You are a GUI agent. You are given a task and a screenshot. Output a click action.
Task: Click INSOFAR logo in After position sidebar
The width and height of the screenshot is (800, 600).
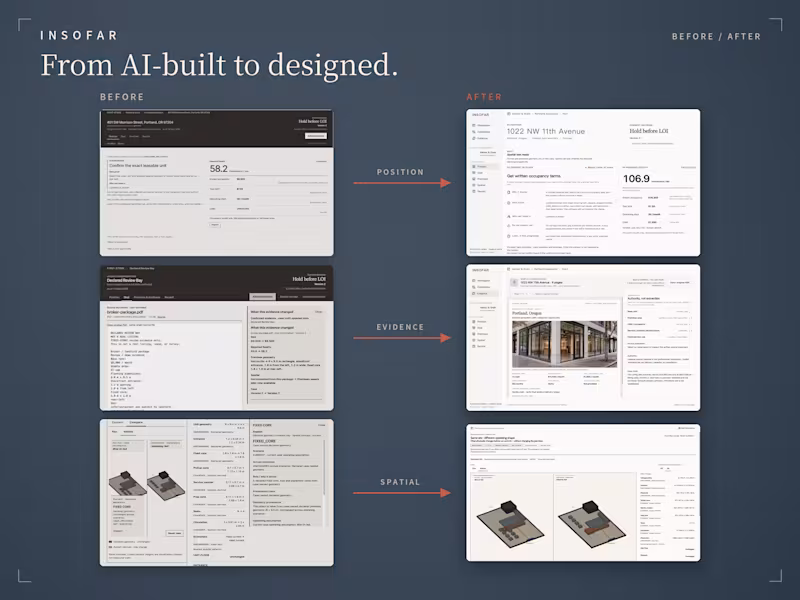click(481, 115)
